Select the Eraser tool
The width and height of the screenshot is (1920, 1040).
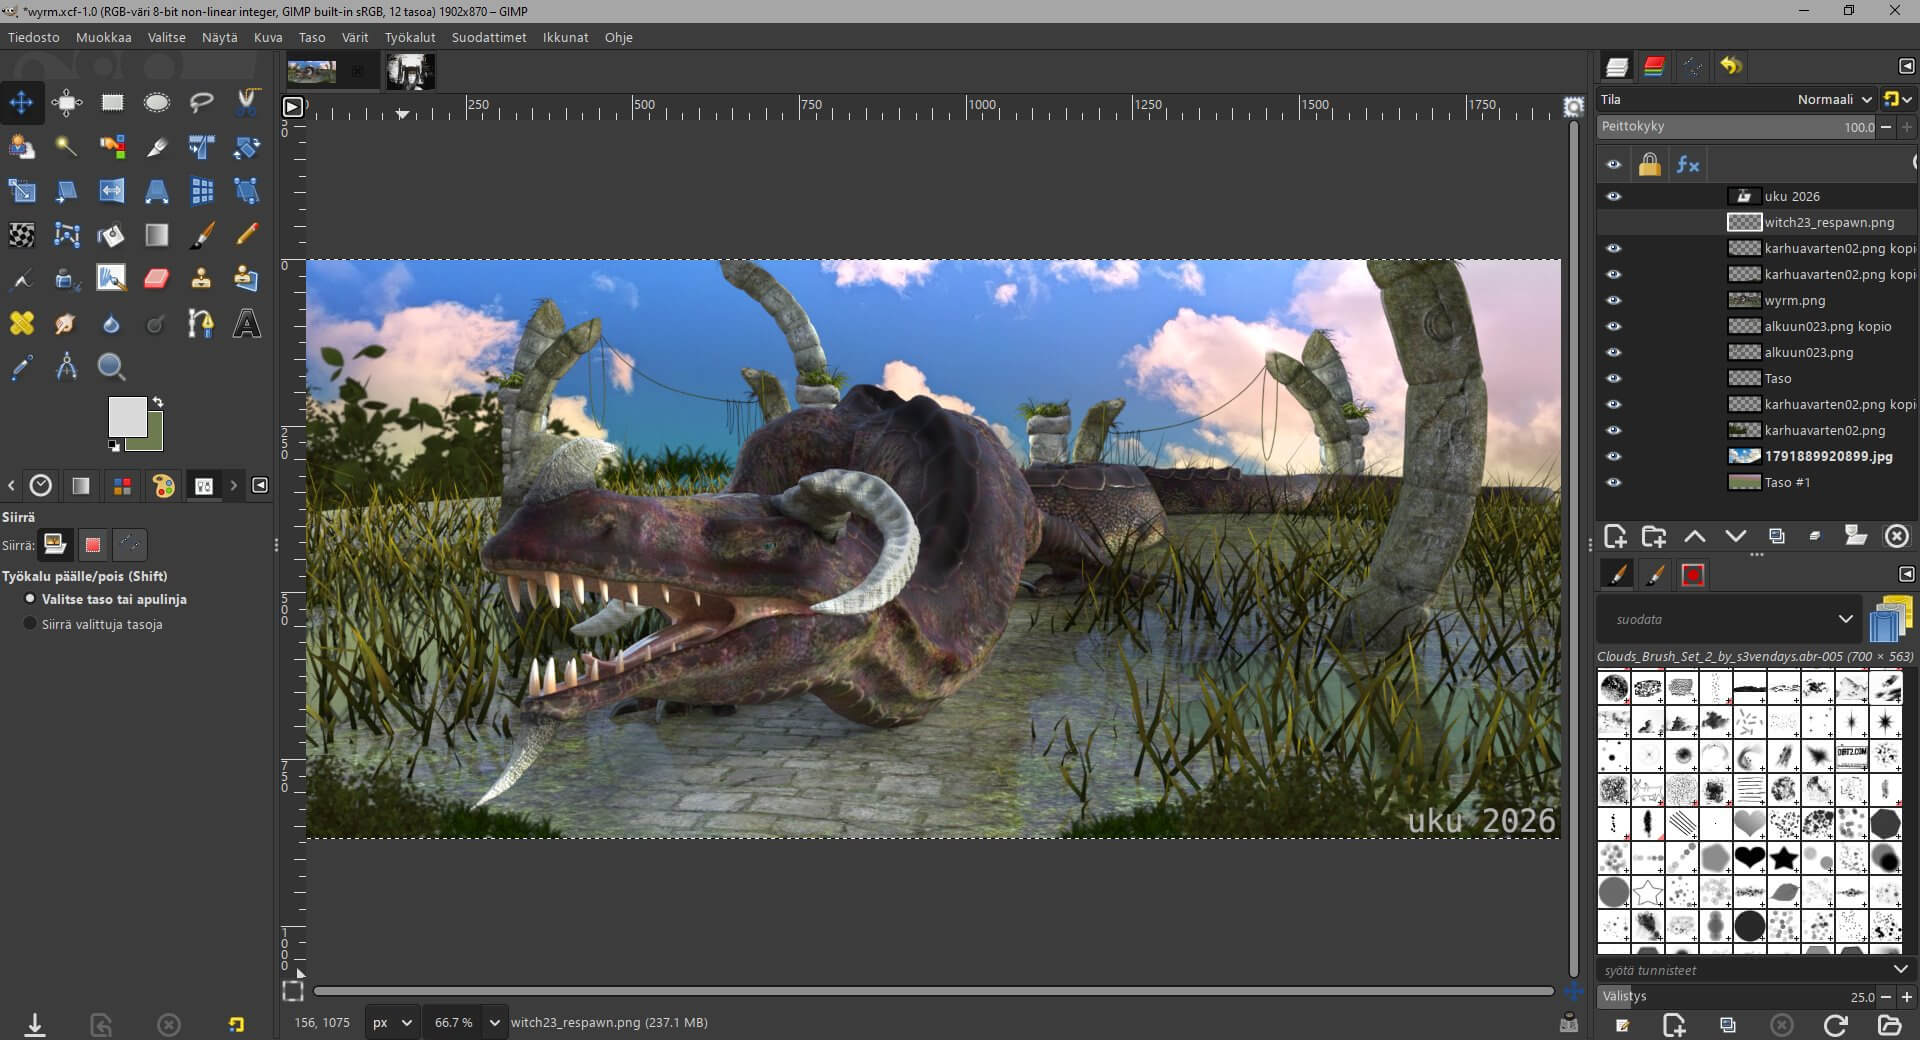(157, 279)
